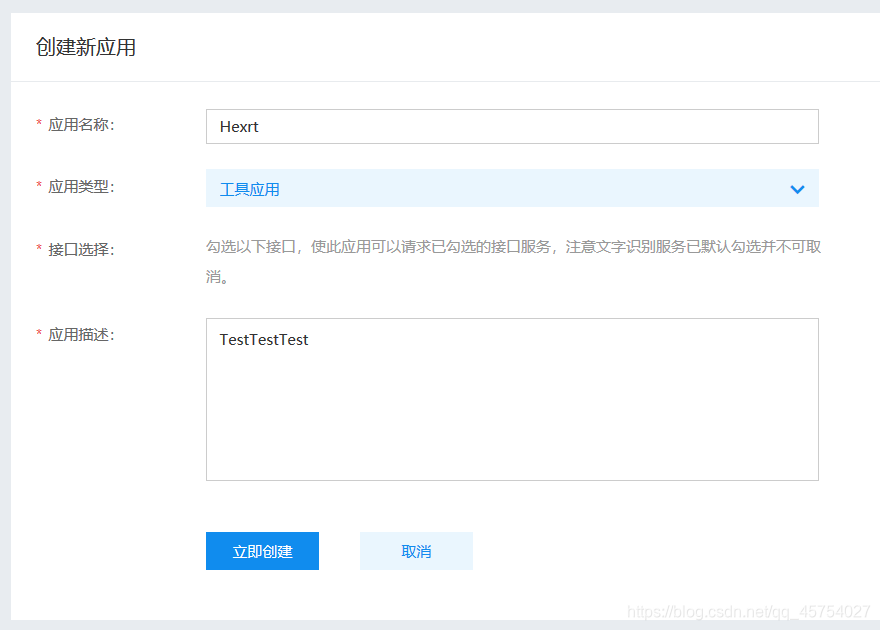Click the 应用类型 label
880x630 pixels.
[x=81, y=187]
